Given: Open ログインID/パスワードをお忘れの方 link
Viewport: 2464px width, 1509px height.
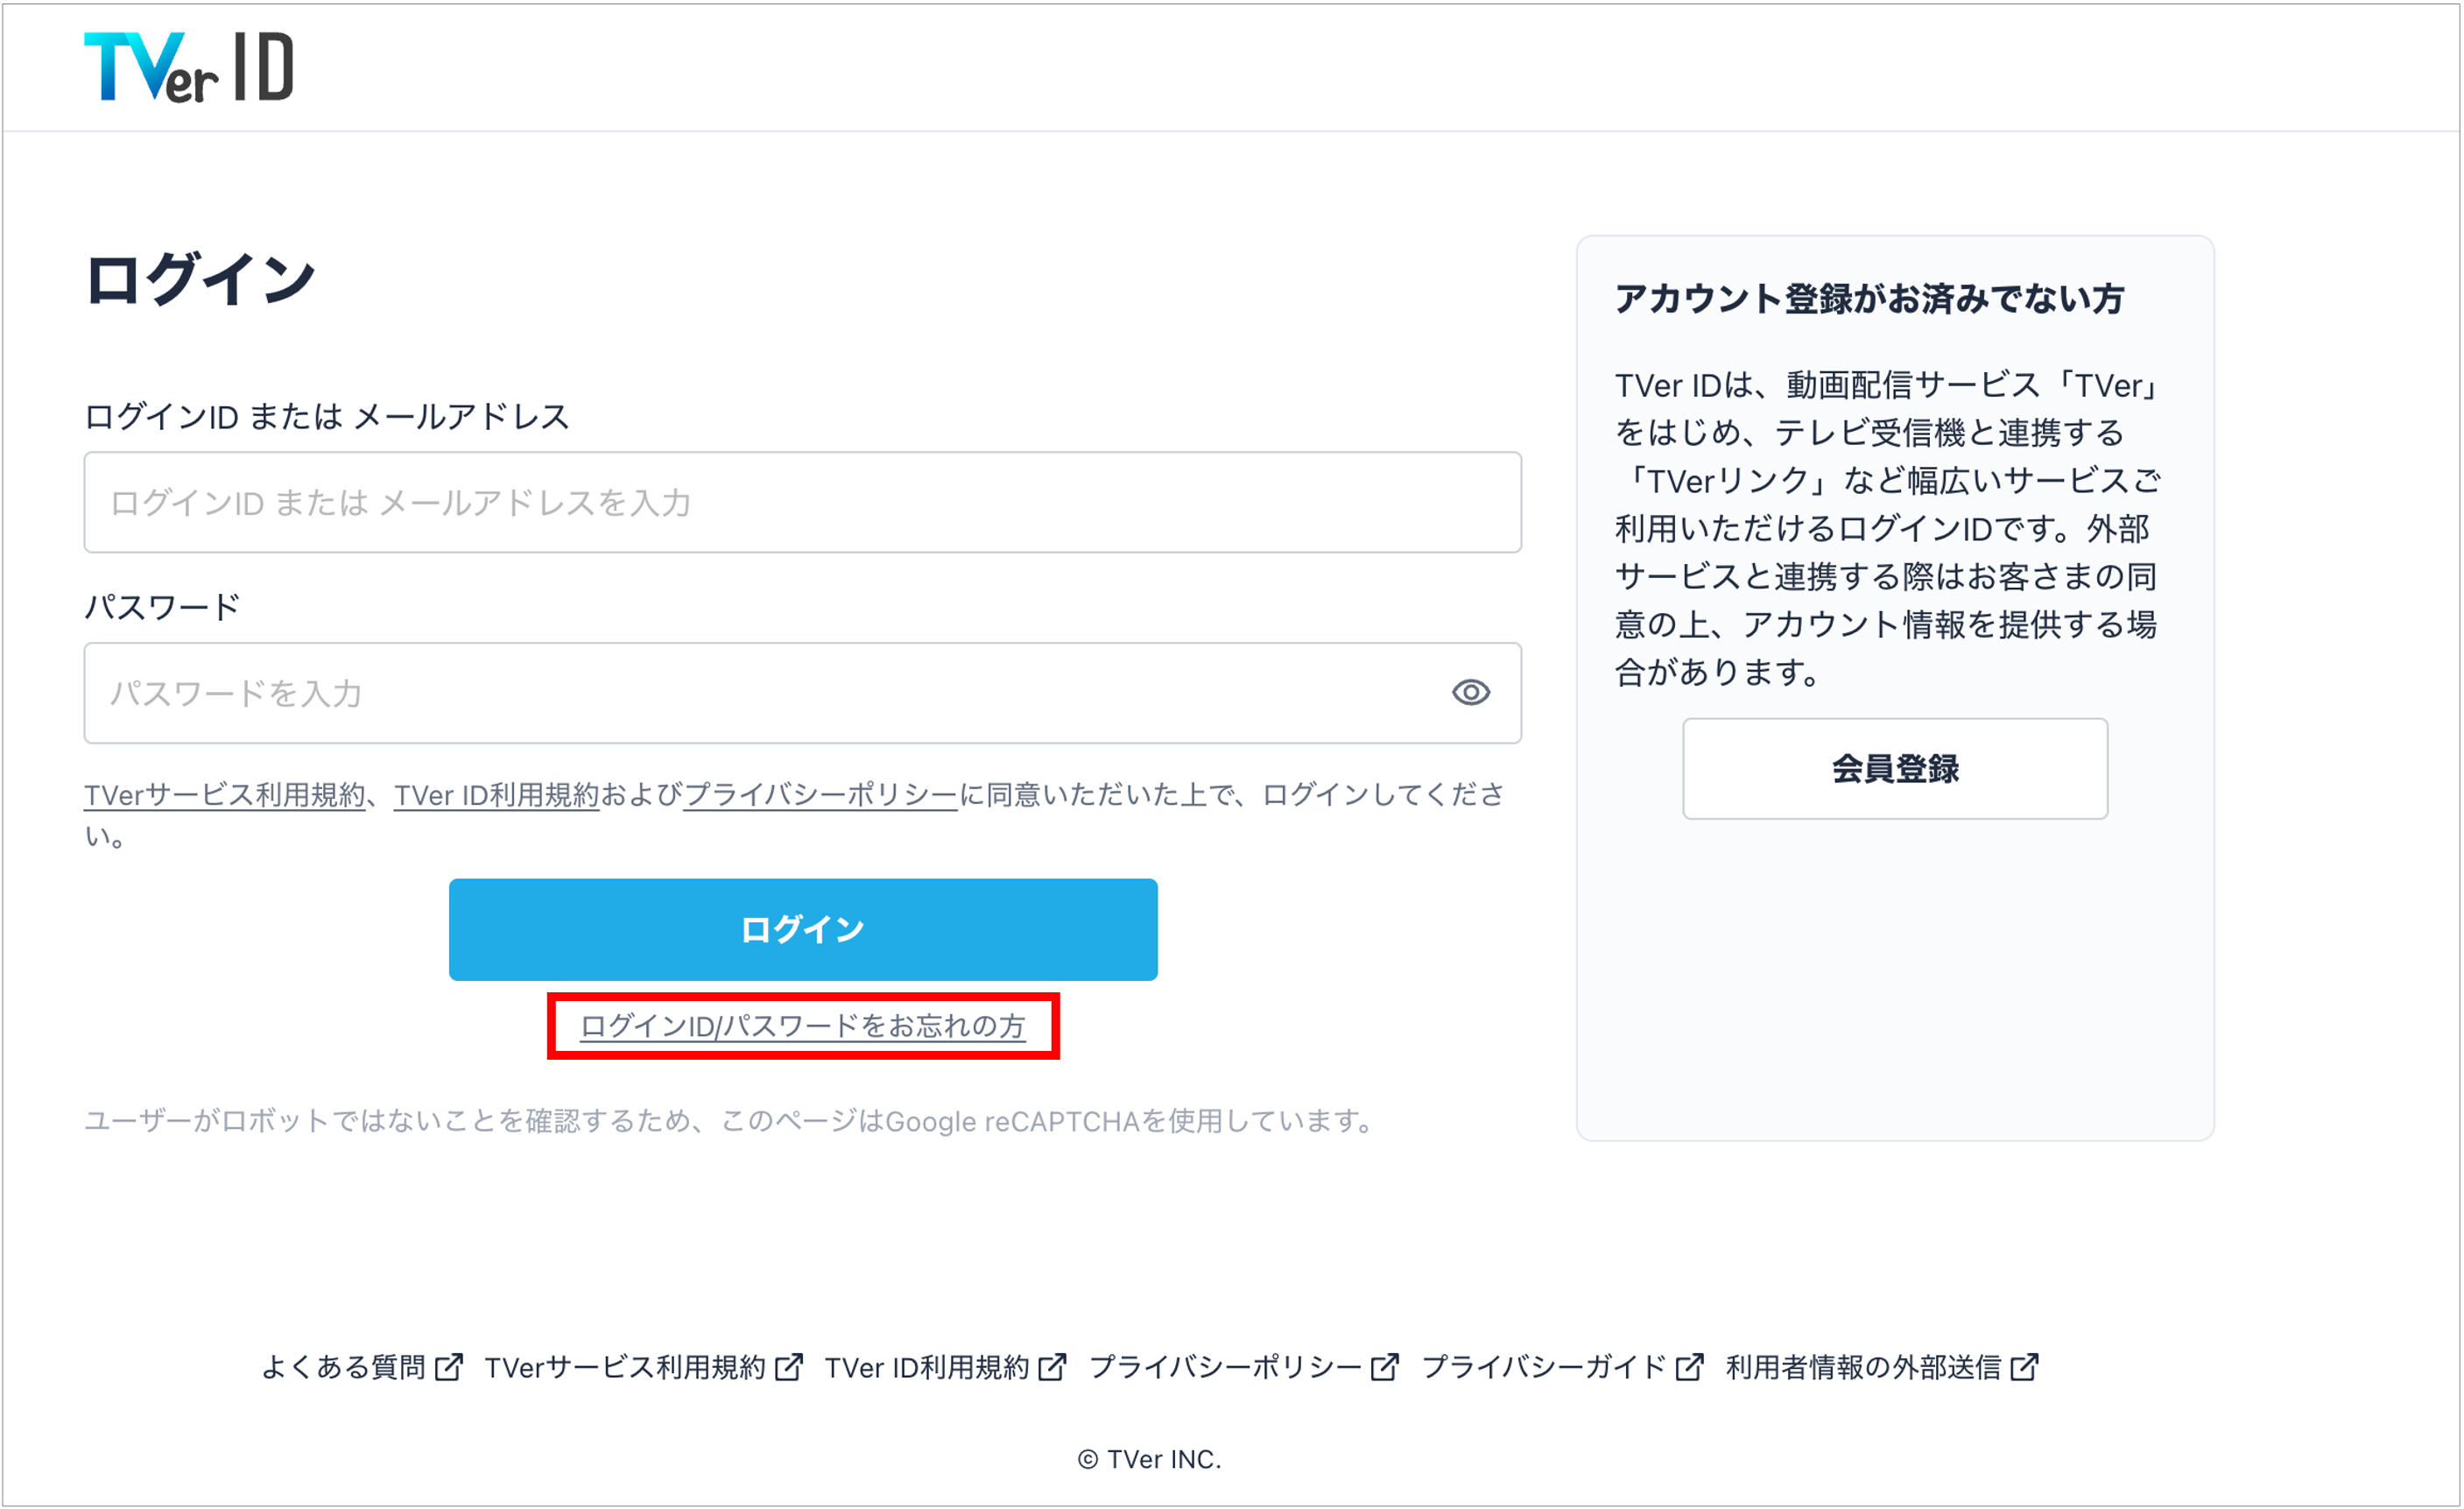Looking at the screenshot, I should coord(803,1026).
